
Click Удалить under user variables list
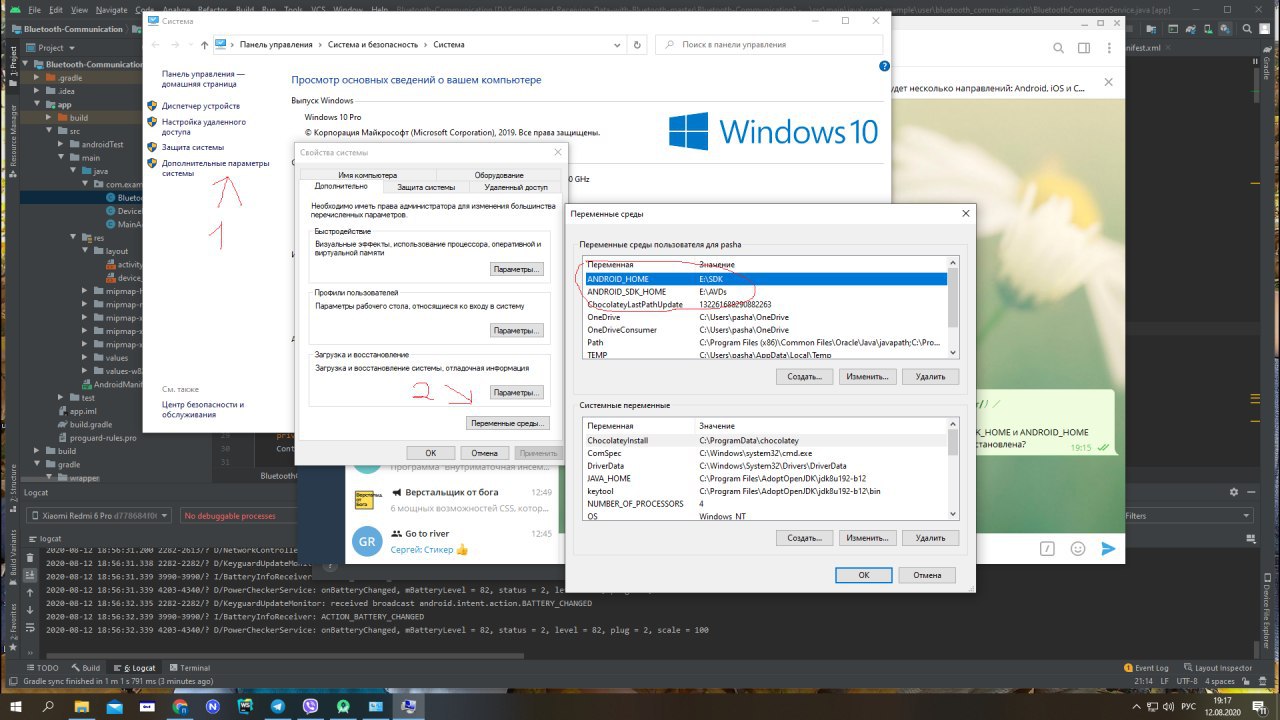[930, 377]
